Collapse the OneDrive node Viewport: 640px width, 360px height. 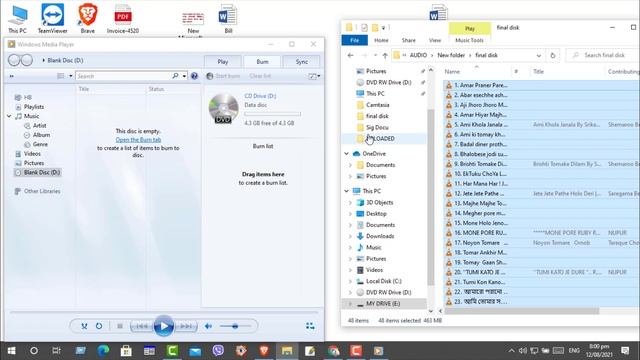pos(347,154)
